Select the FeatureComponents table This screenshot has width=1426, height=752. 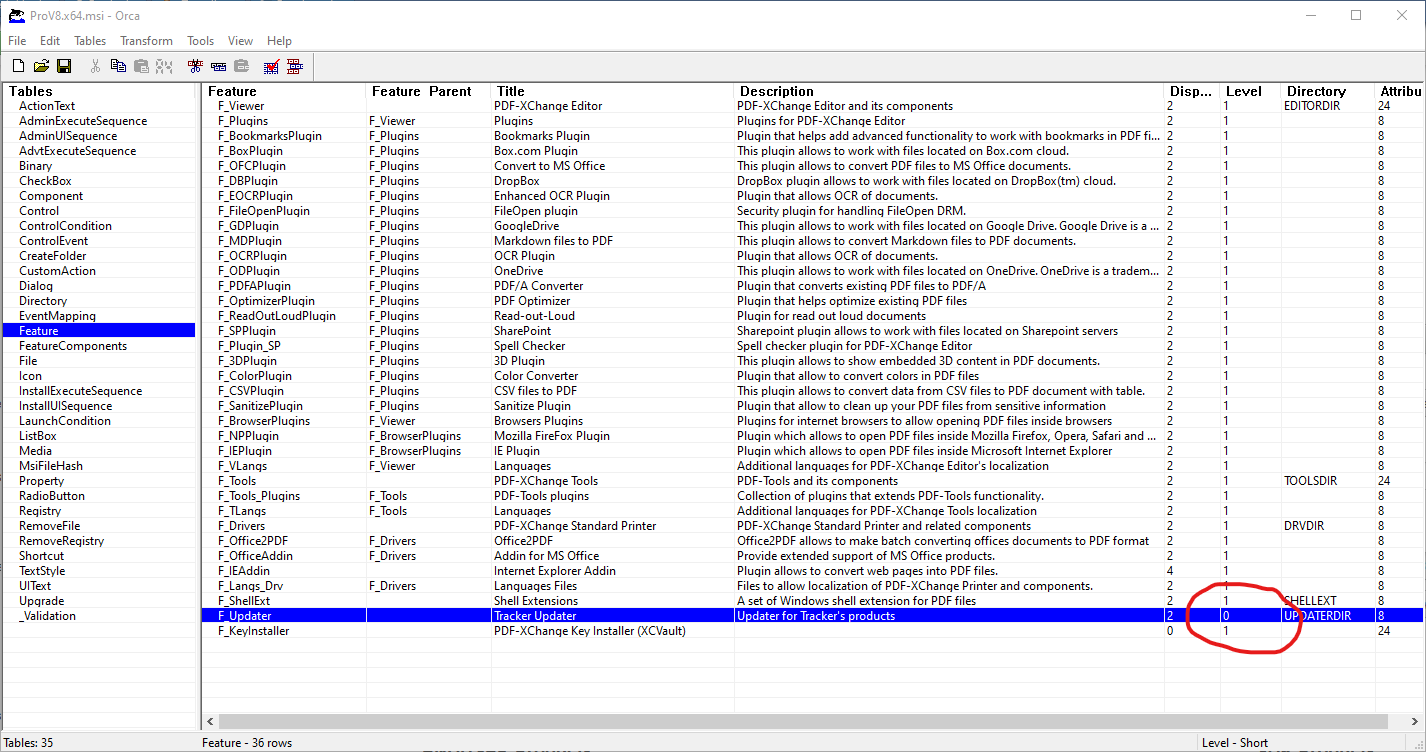tap(73, 346)
